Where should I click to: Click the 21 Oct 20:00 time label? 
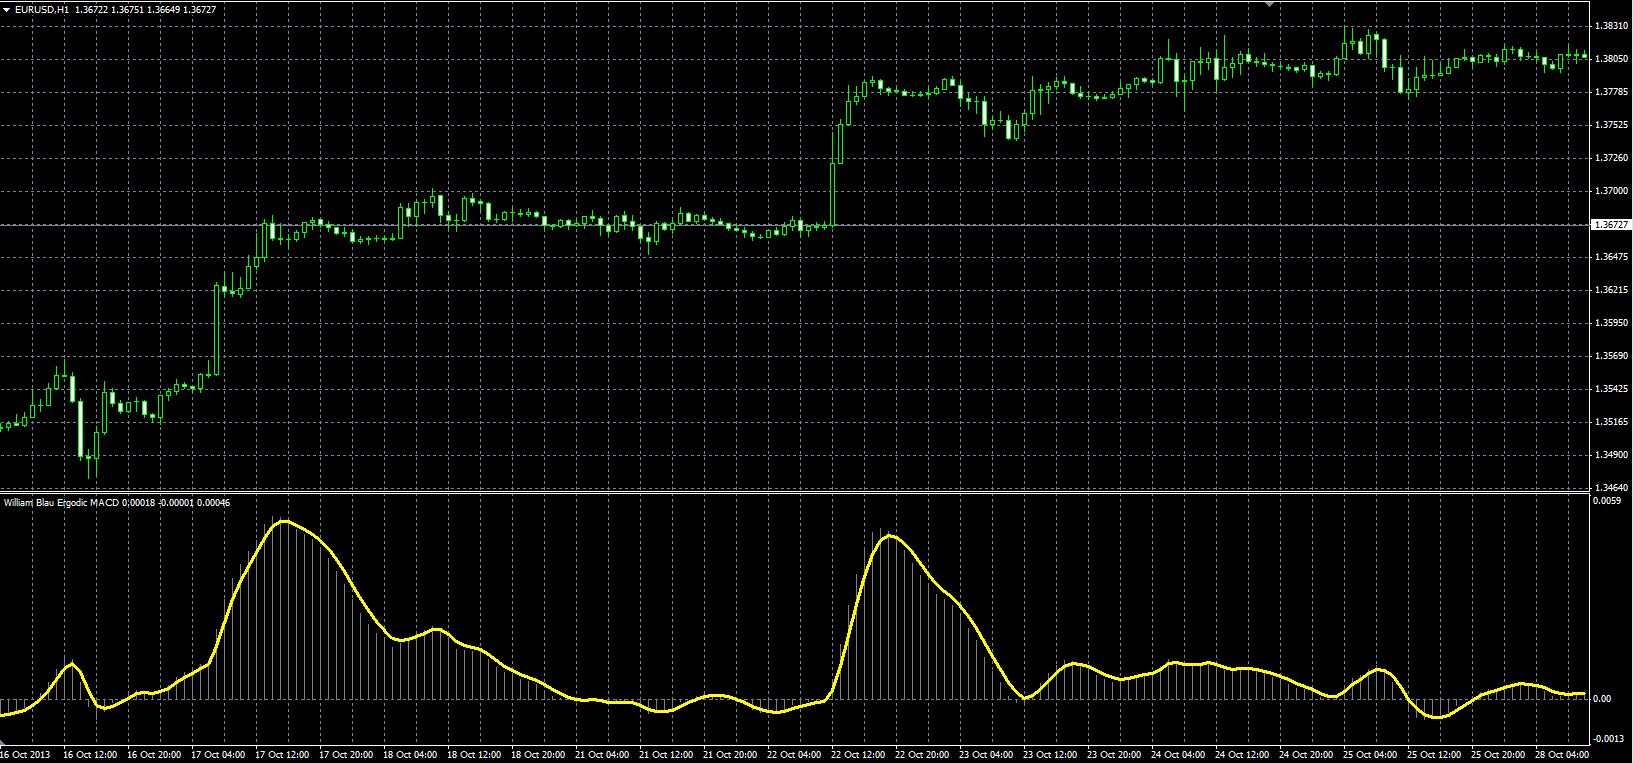click(x=730, y=755)
